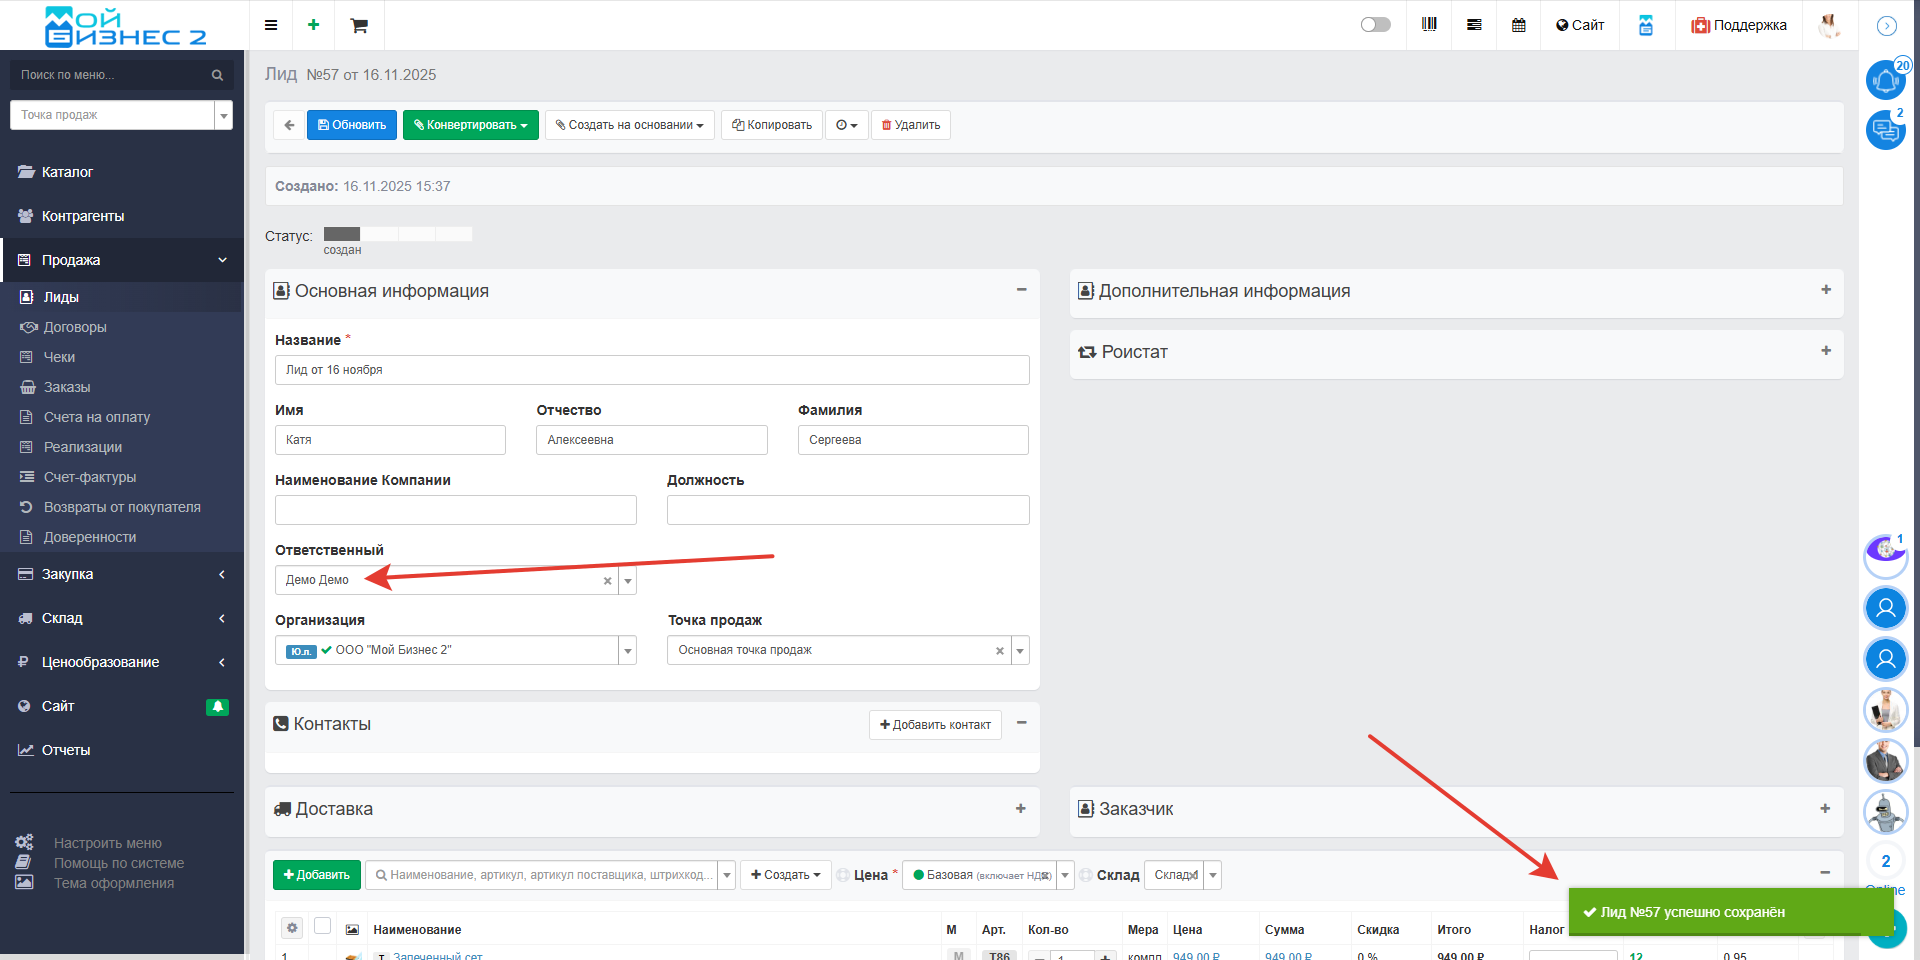This screenshot has width=1920, height=960.
Task: Open table settings gear icon
Action: click(292, 928)
